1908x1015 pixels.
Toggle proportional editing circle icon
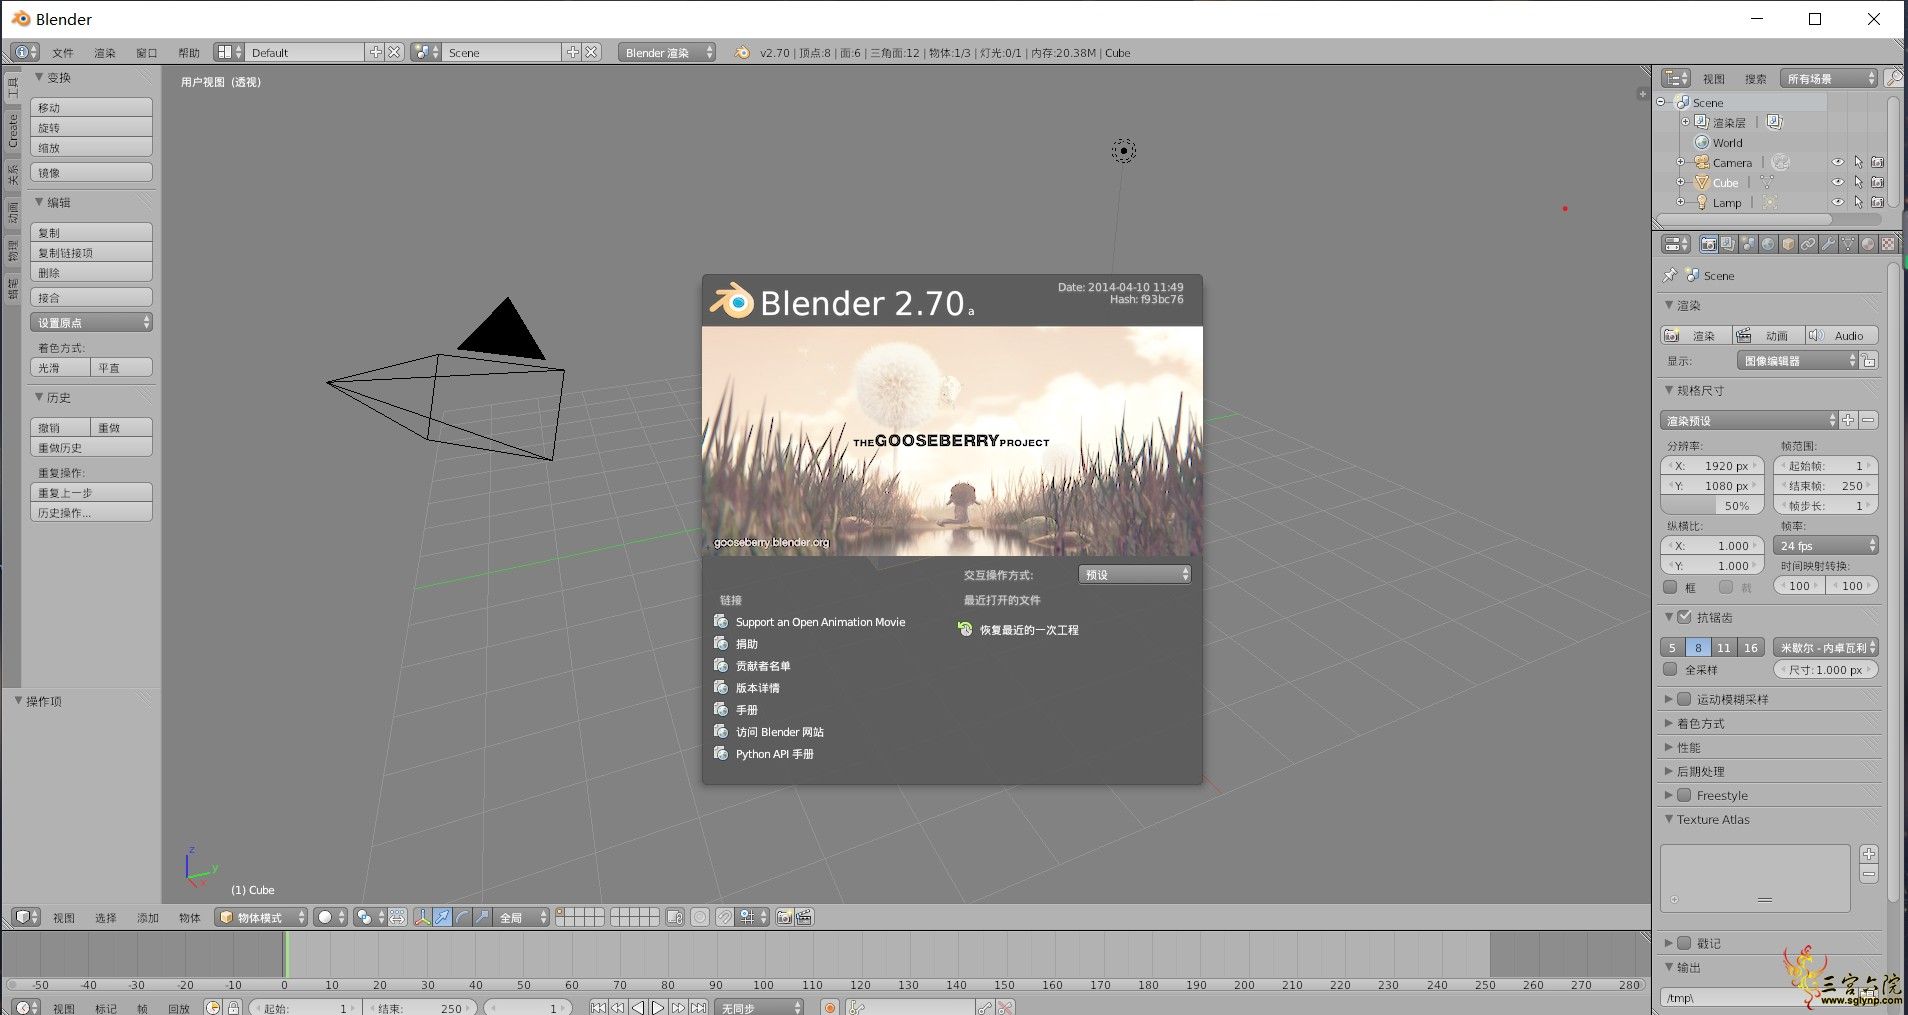coord(700,917)
